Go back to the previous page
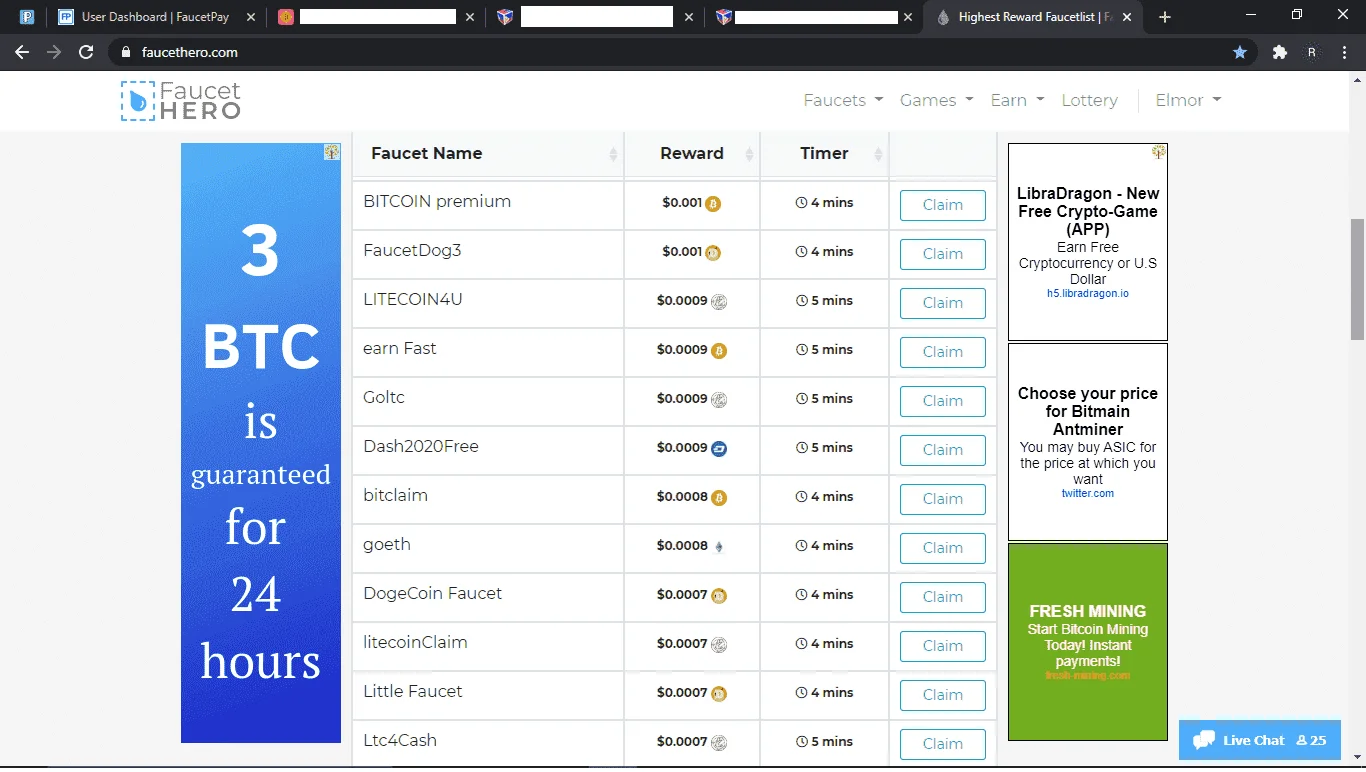The height and width of the screenshot is (772, 1366). (22, 52)
